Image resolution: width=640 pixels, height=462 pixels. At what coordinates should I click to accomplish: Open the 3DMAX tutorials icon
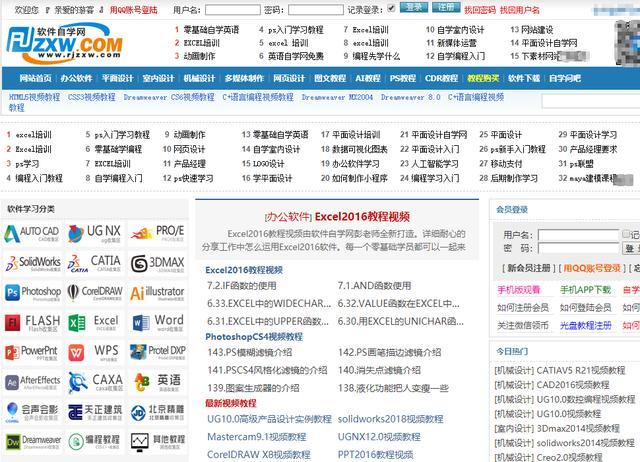pos(158,263)
